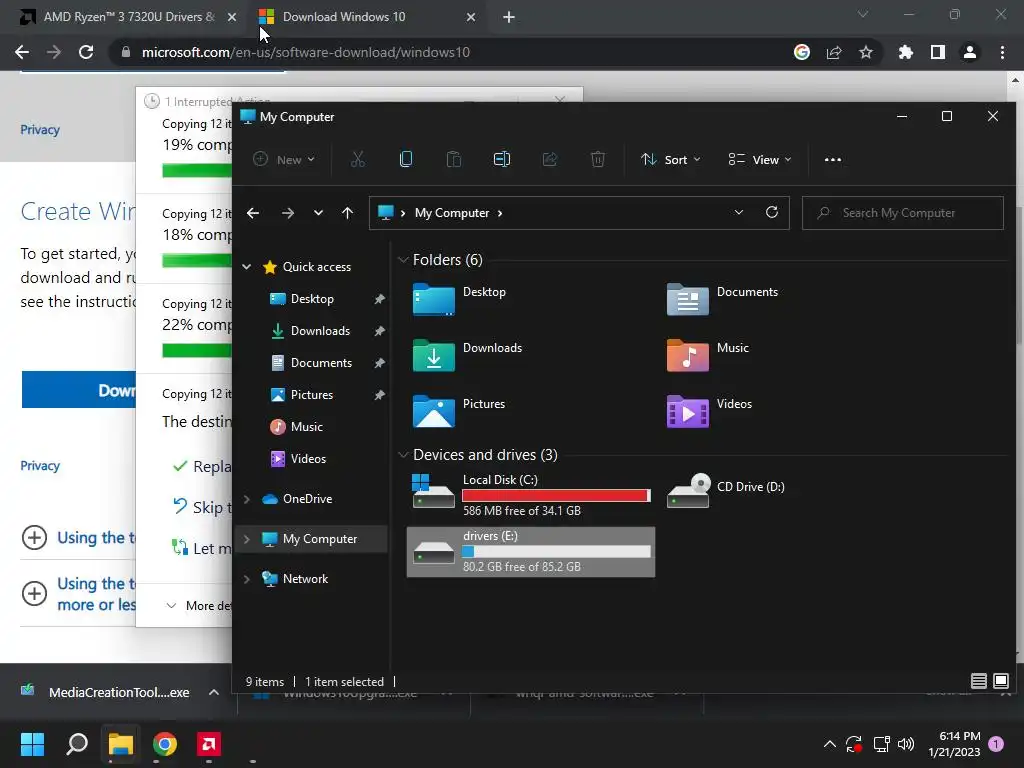Open Chrome three-dot menu
The width and height of the screenshot is (1024, 768).
click(1002, 52)
